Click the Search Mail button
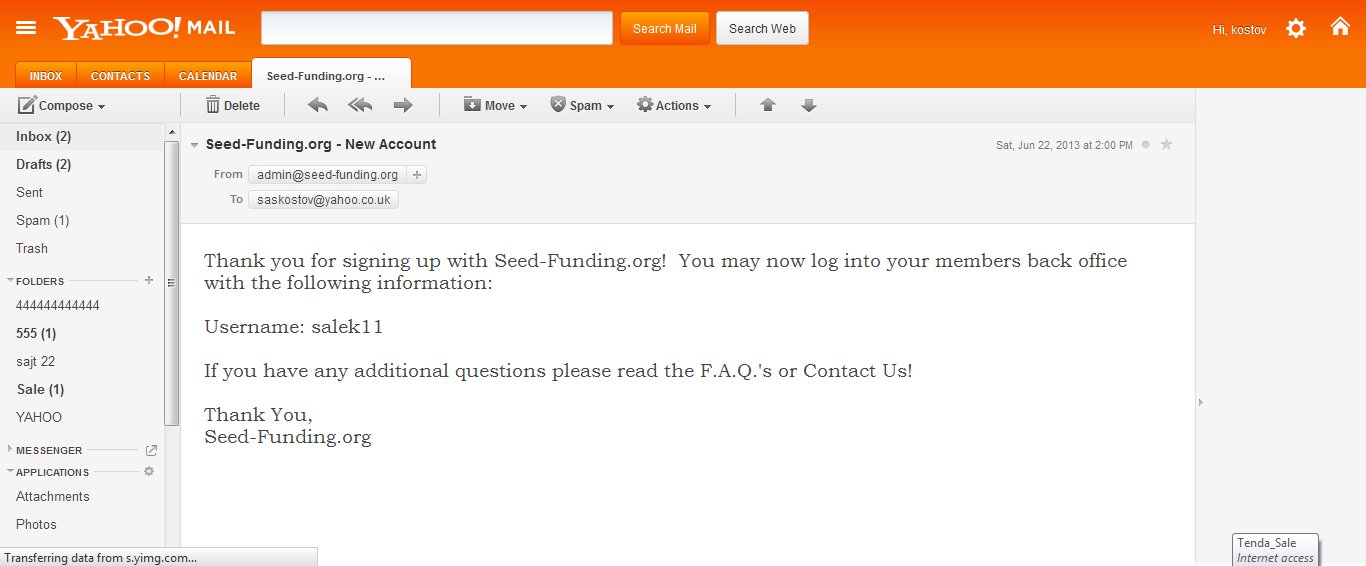 point(664,29)
